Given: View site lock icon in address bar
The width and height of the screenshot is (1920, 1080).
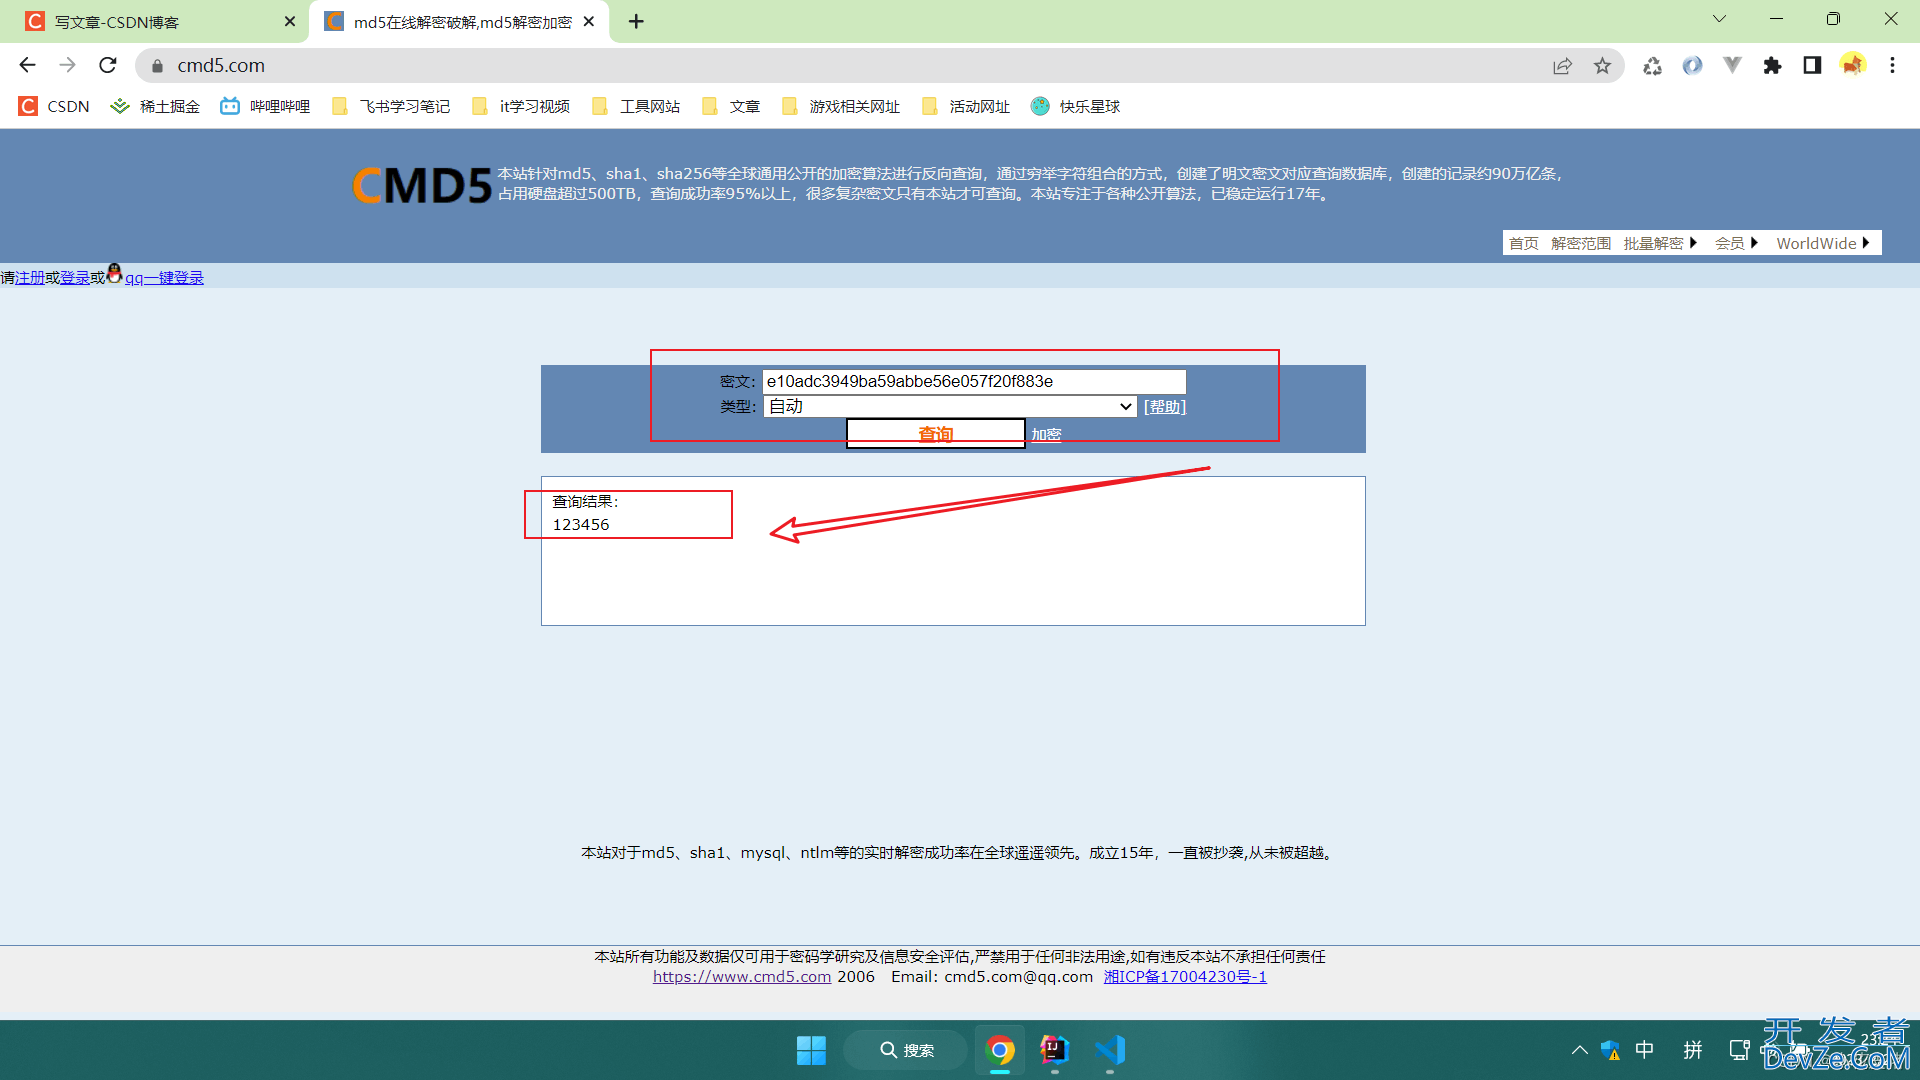Looking at the screenshot, I should [x=157, y=66].
